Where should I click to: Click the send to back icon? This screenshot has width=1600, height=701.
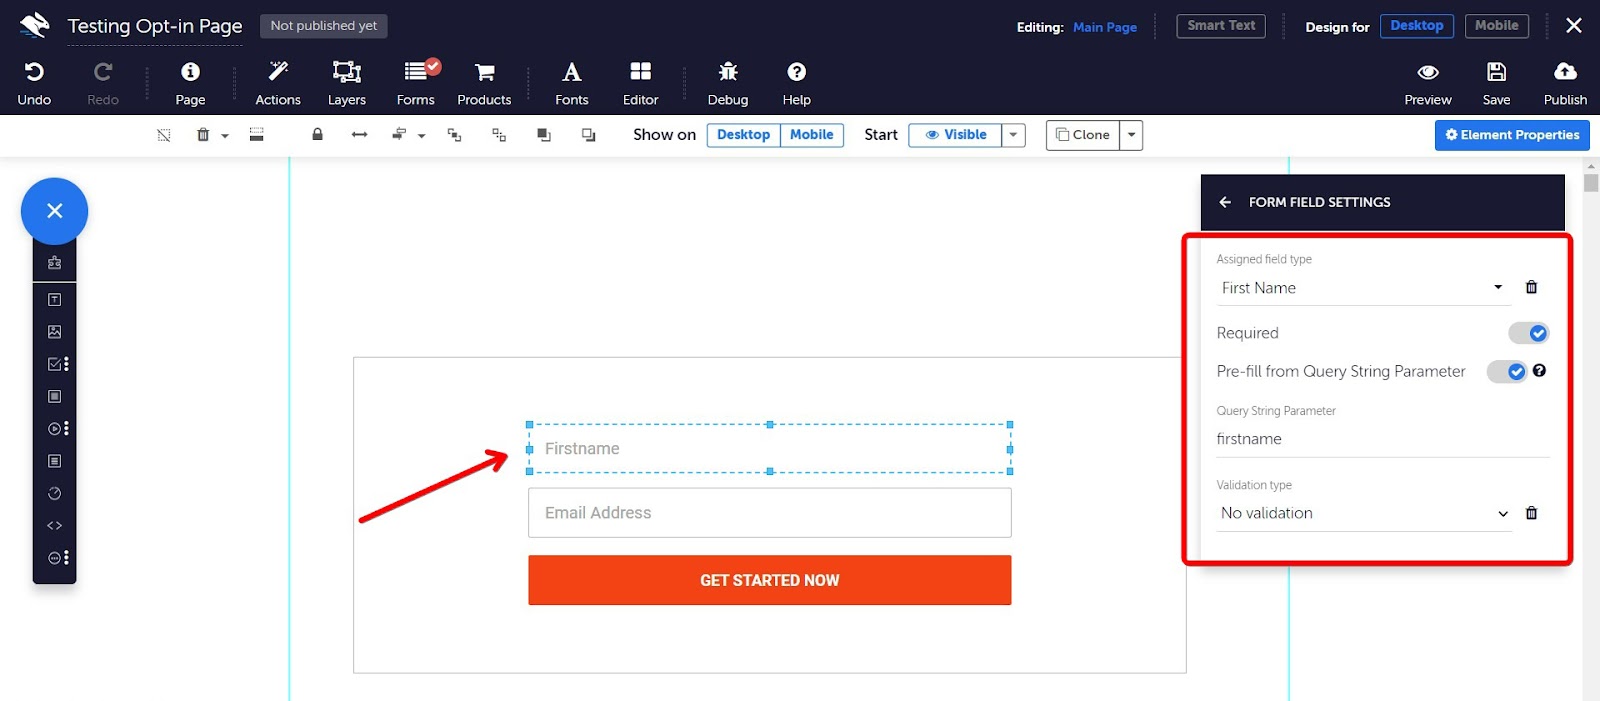tap(588, 135)
